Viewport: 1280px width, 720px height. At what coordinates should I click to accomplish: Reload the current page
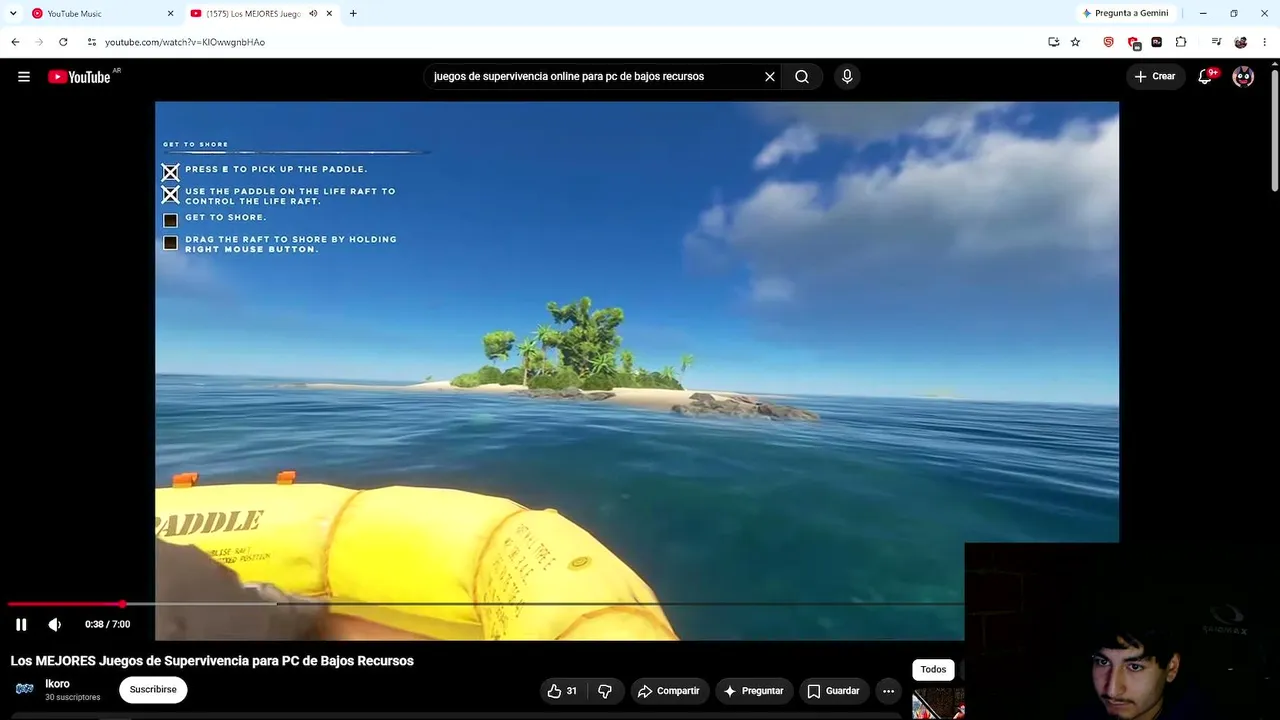(63, 42)
